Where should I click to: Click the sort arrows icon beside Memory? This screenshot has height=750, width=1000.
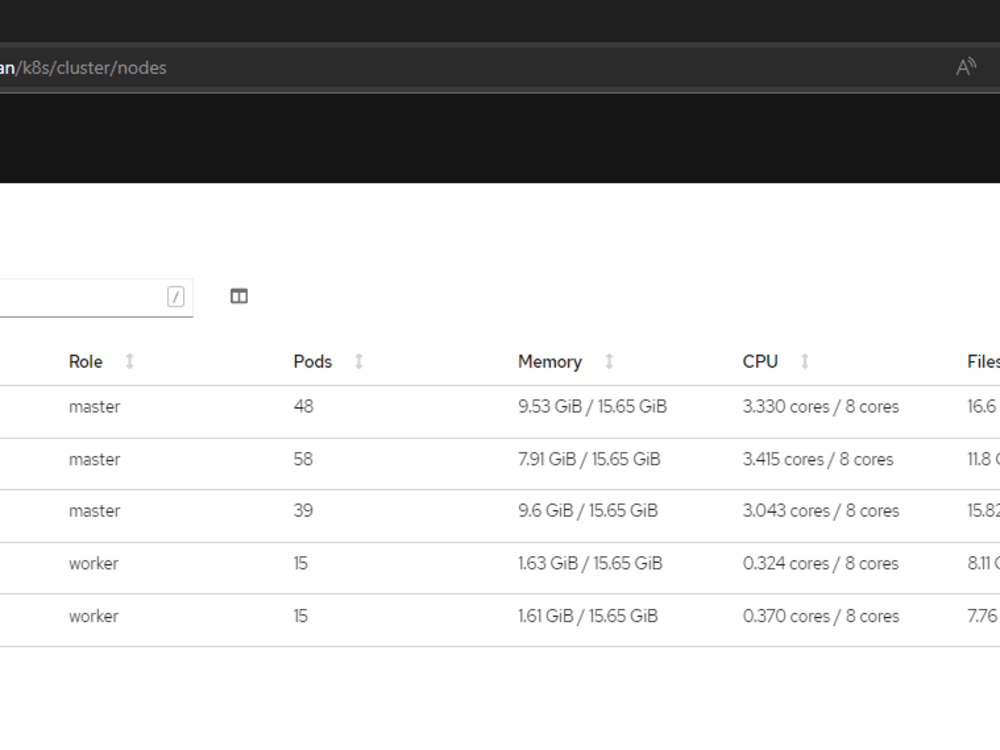click(x=609, y=361)
